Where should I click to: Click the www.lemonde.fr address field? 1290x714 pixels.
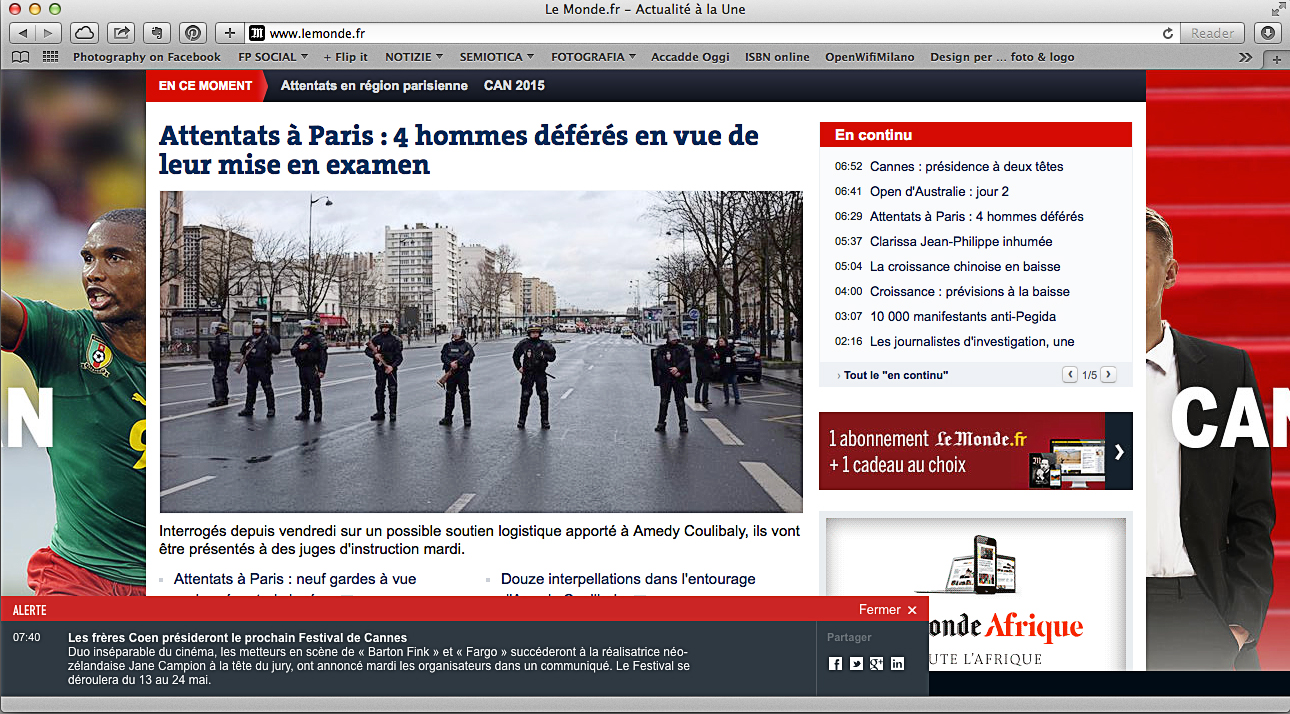tap(712, 33)
